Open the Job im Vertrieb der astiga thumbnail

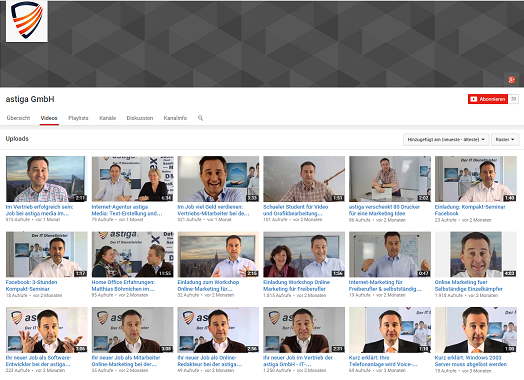[304, 330]
